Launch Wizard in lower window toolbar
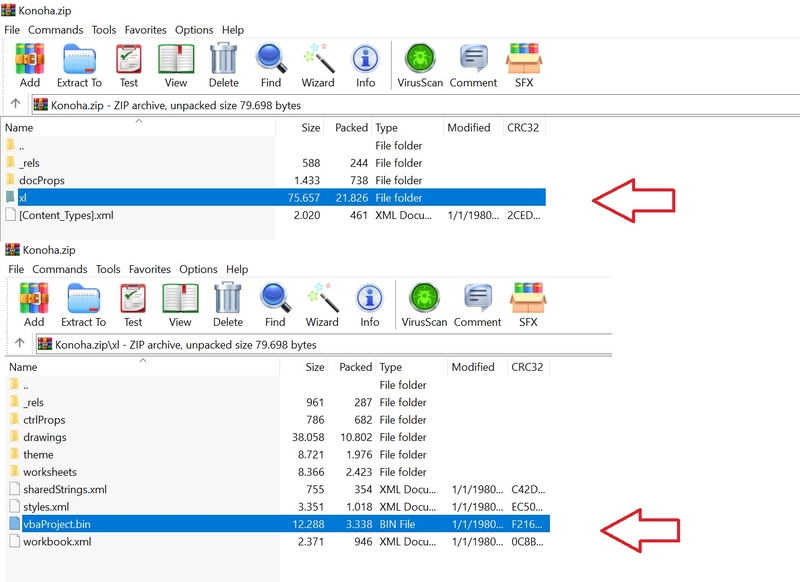This screenshot has height=582, width=800. point(322,305)
